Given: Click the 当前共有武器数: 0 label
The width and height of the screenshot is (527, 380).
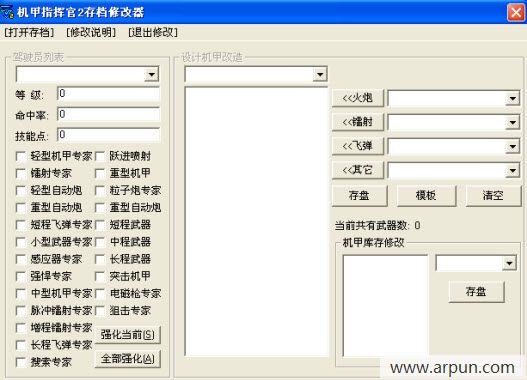Looking at the screenshot, I should [377, 226].
